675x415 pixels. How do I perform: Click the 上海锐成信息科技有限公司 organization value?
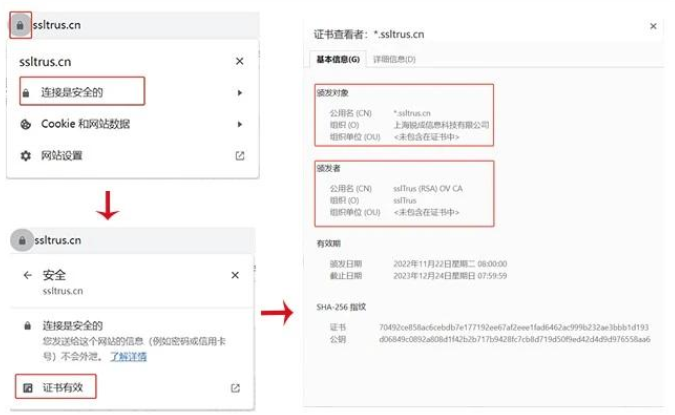(x=441, y=125)
